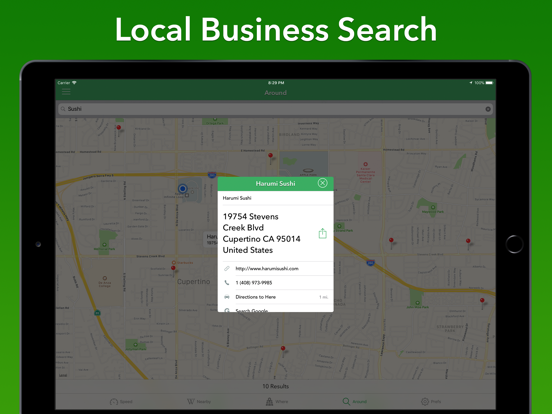
Task: Click the 1 mi. distance label
Action: [x=324, y=297]
